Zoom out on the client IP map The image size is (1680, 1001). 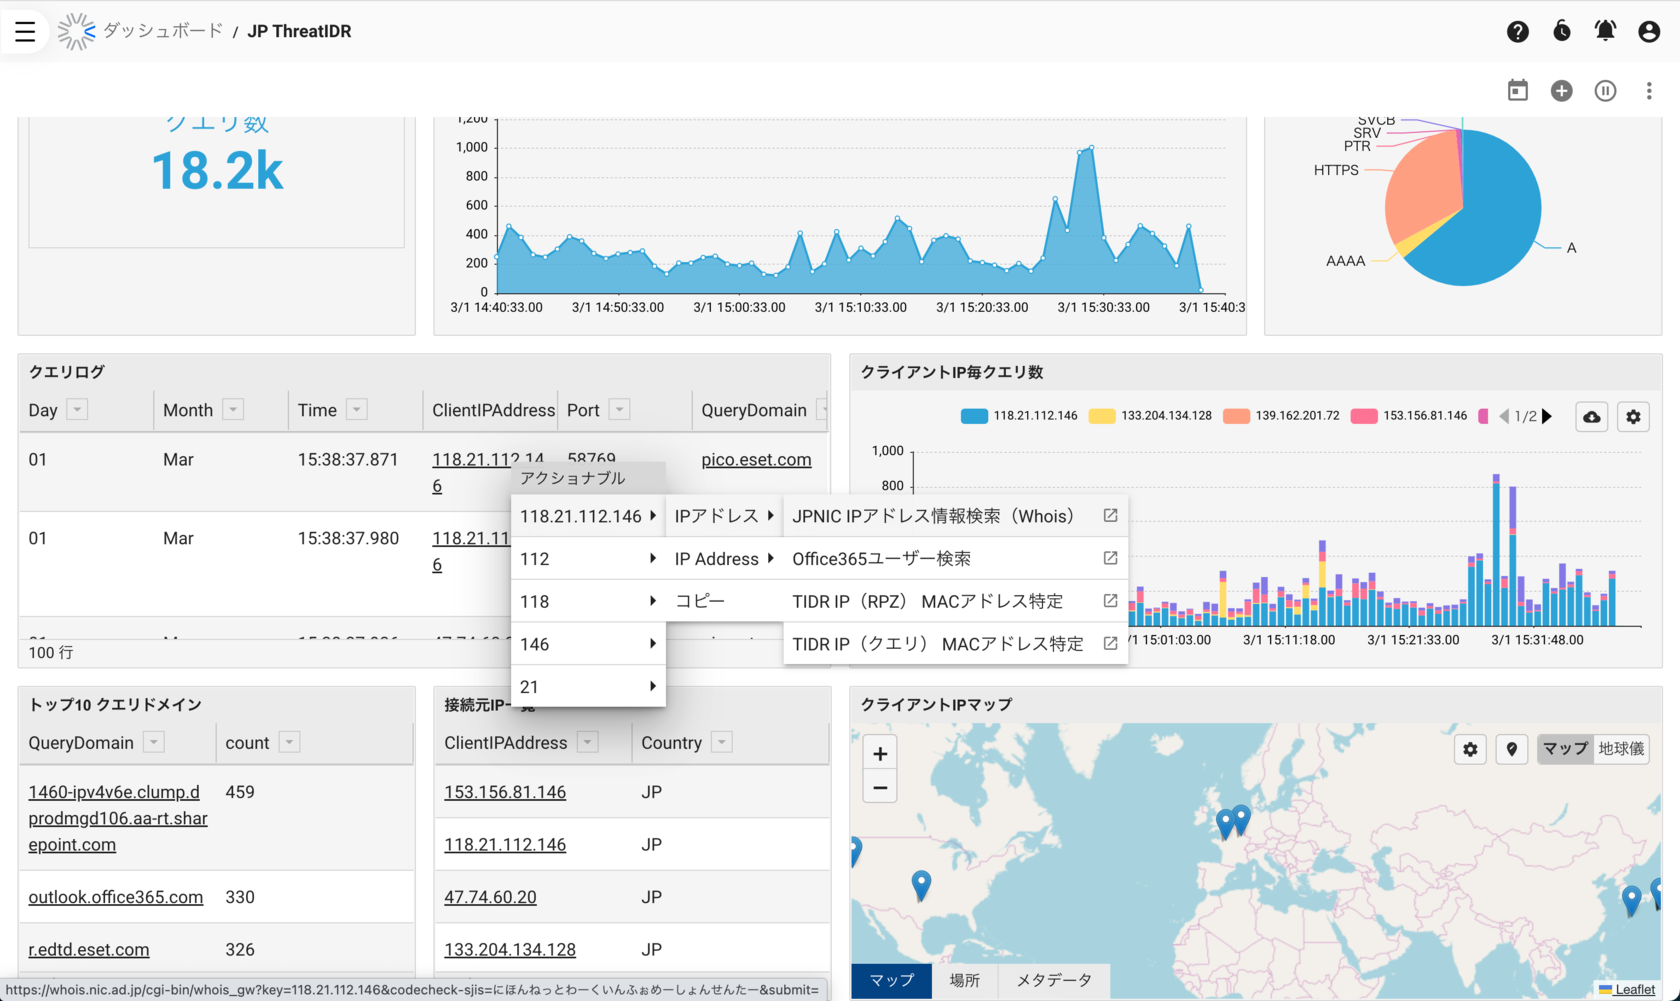tap(880, 788)
